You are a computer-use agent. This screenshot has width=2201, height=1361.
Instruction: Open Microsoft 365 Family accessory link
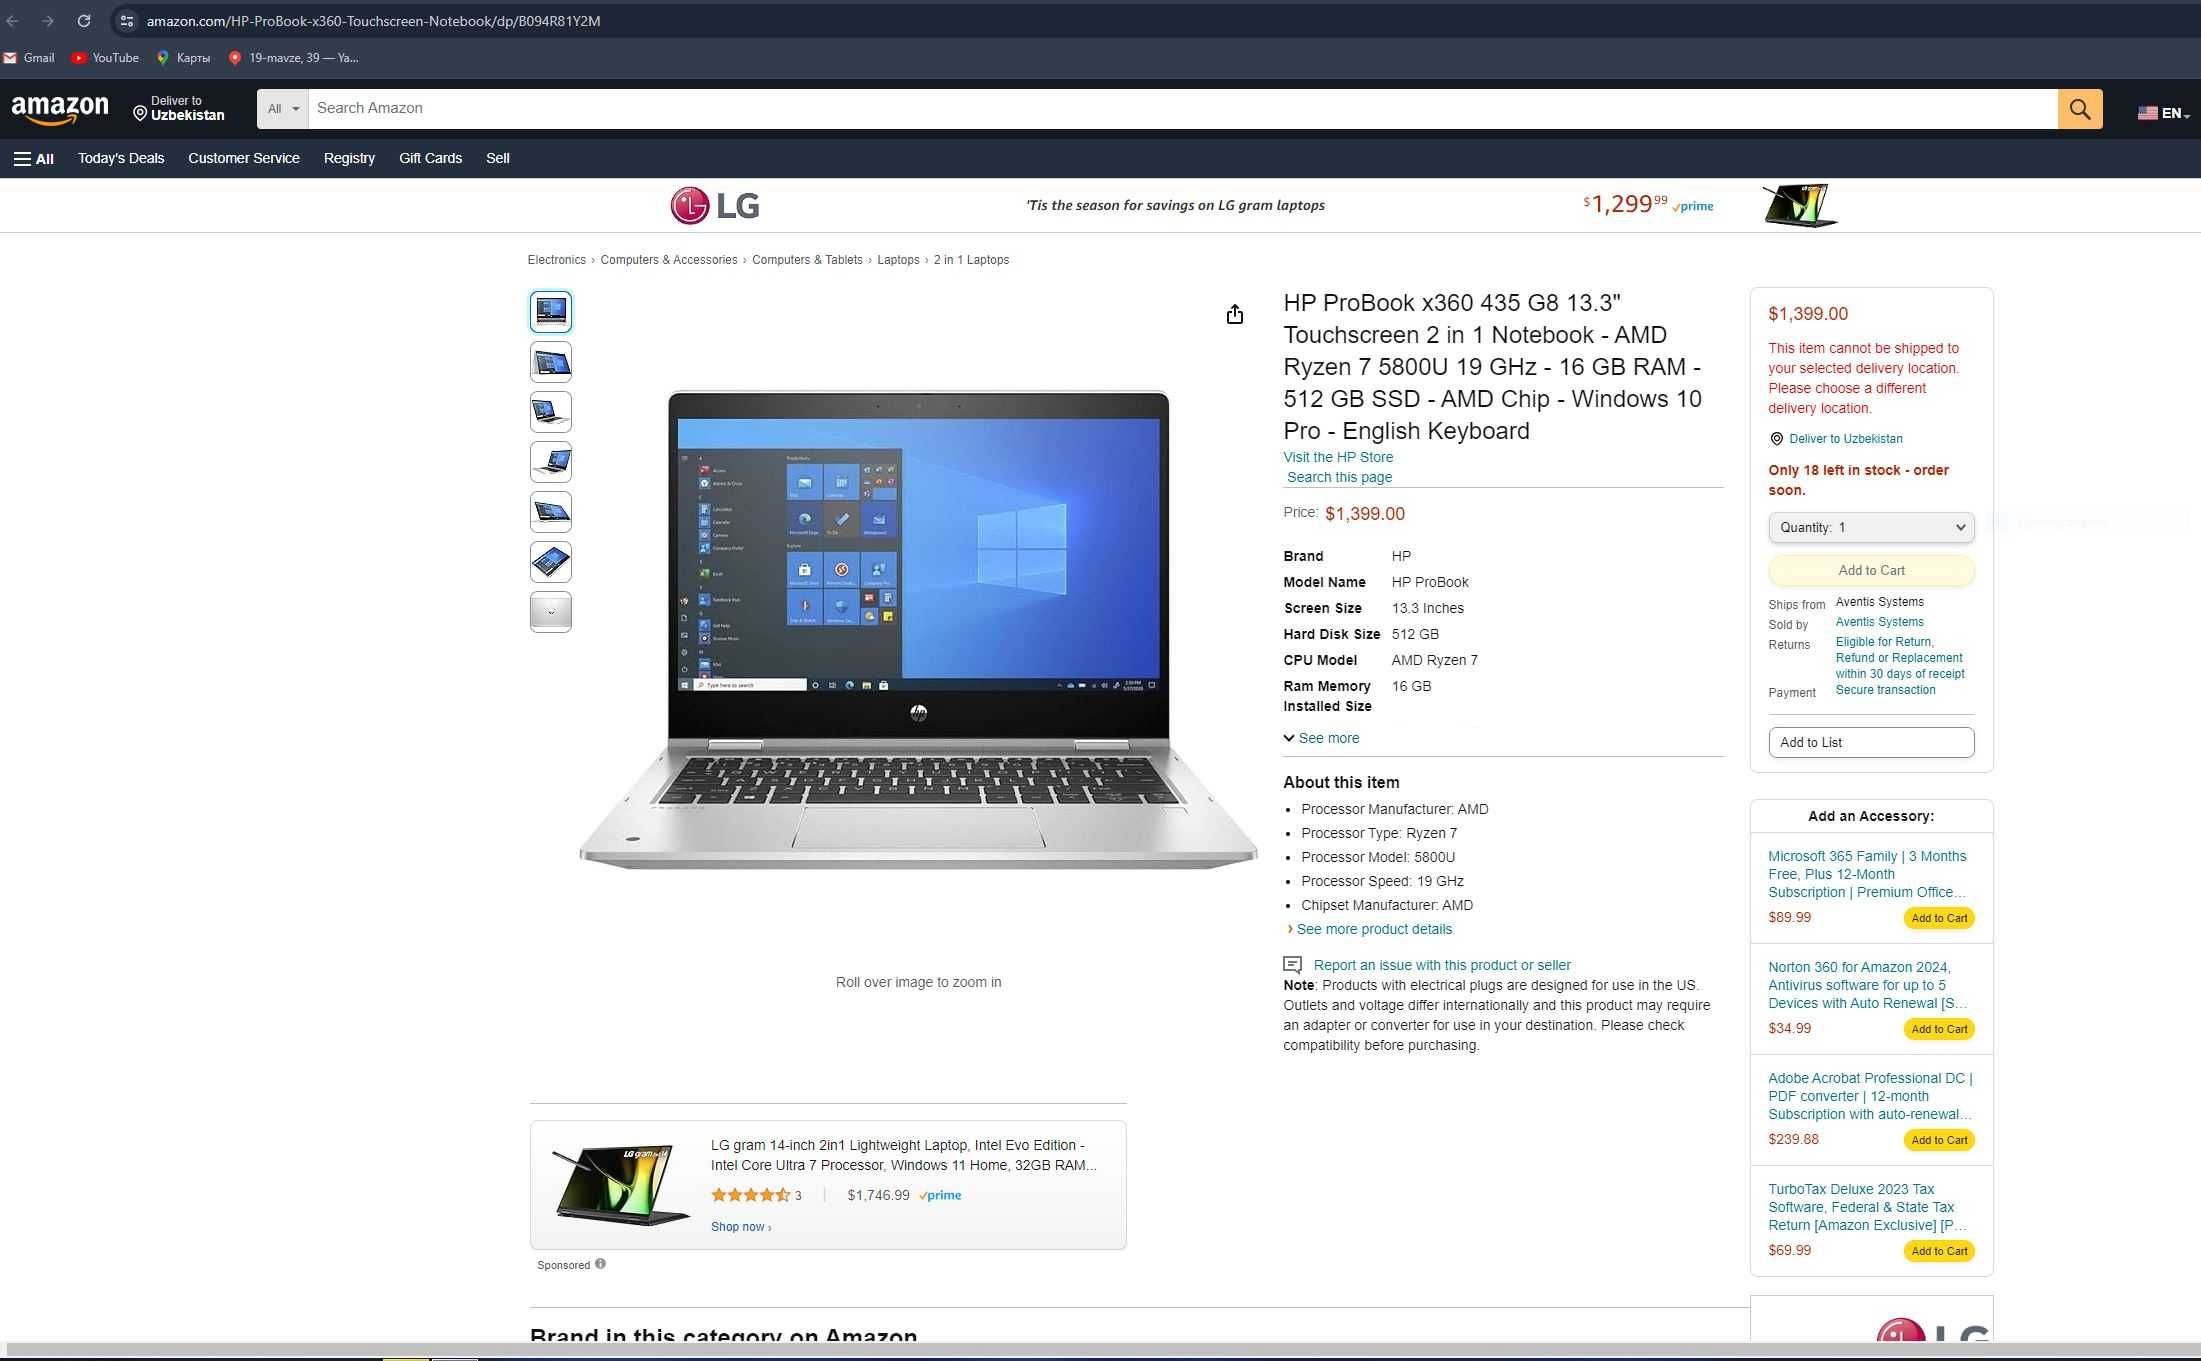pos(1867,874)
